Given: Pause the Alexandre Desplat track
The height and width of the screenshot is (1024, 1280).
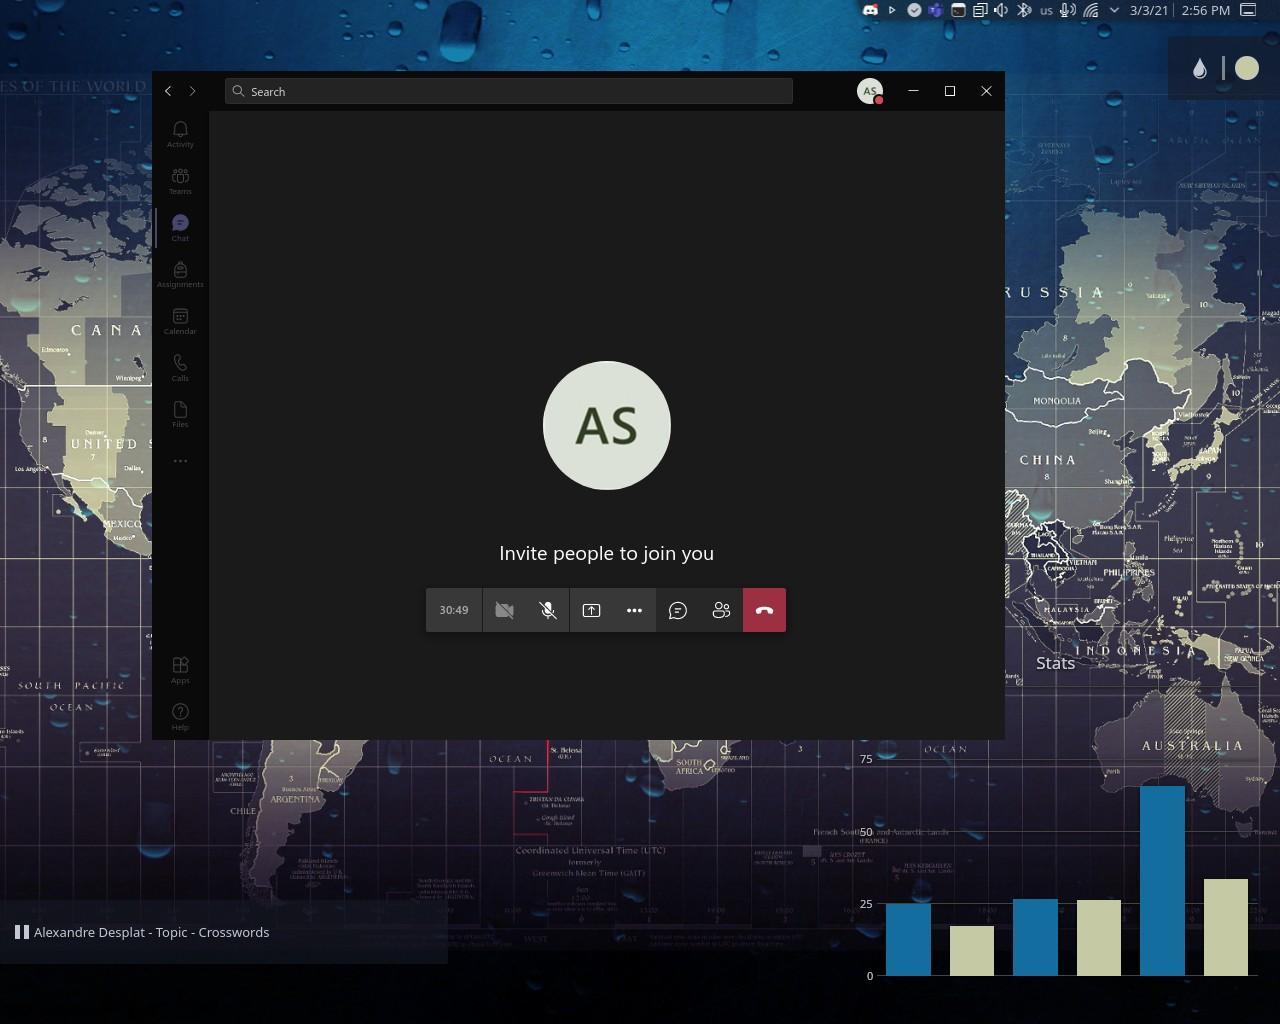Looking at the screenshot, I should point(21,932).
